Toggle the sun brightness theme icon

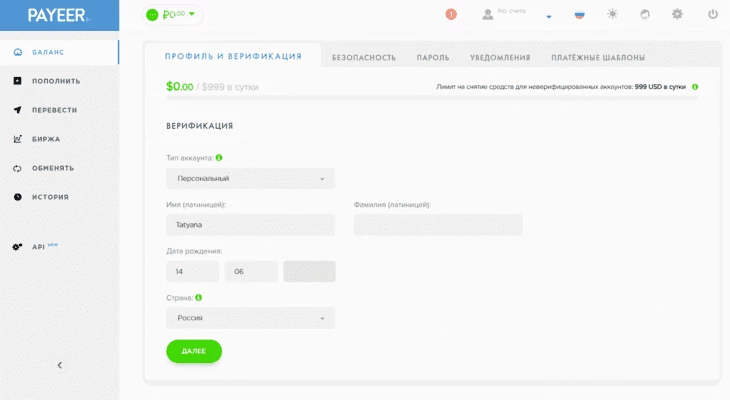pyautogui.click(x=612, y=14)
